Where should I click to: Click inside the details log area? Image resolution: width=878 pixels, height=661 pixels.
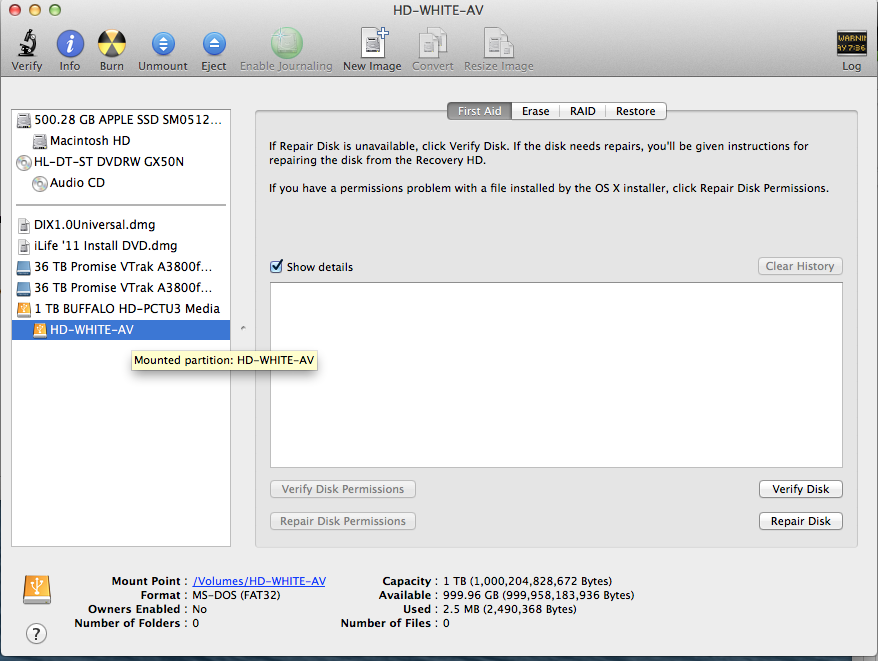coord(556,375)
